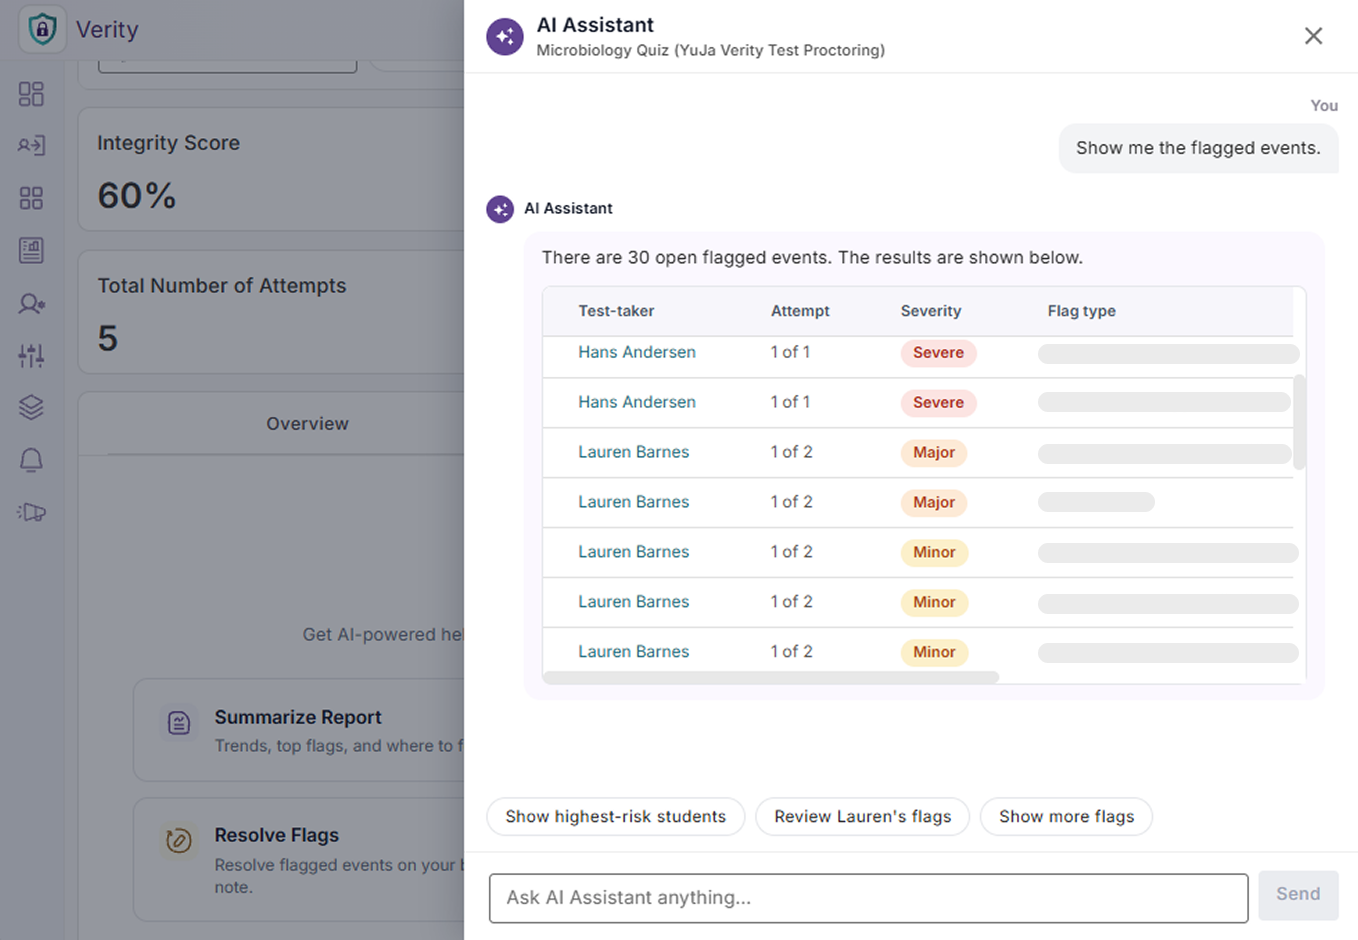Viewport: 1358px width, 940px height.
Task: Open the notifications bell icon
Action: (x=31, y=460)
